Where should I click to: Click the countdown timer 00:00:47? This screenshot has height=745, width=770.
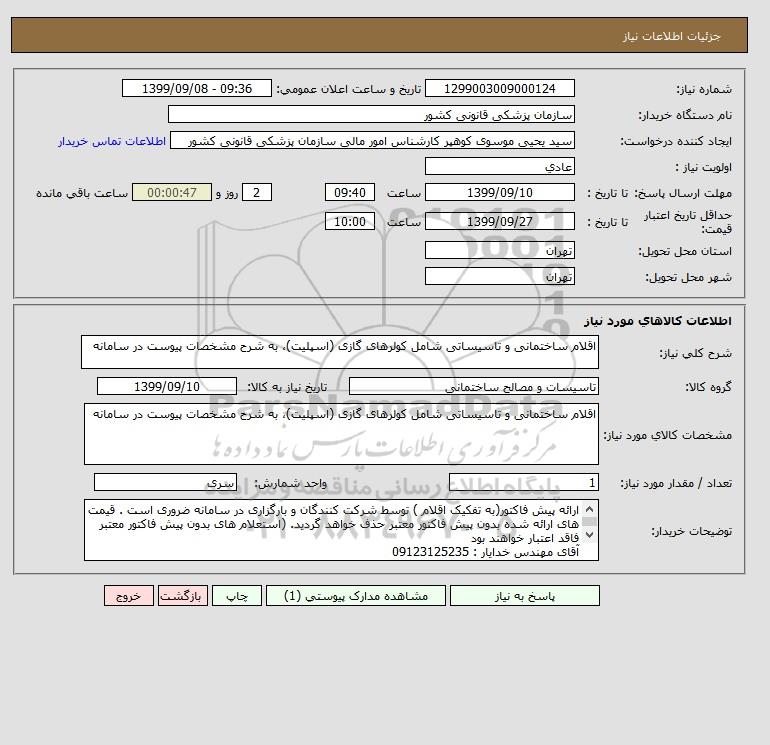[x=172, y=193]
